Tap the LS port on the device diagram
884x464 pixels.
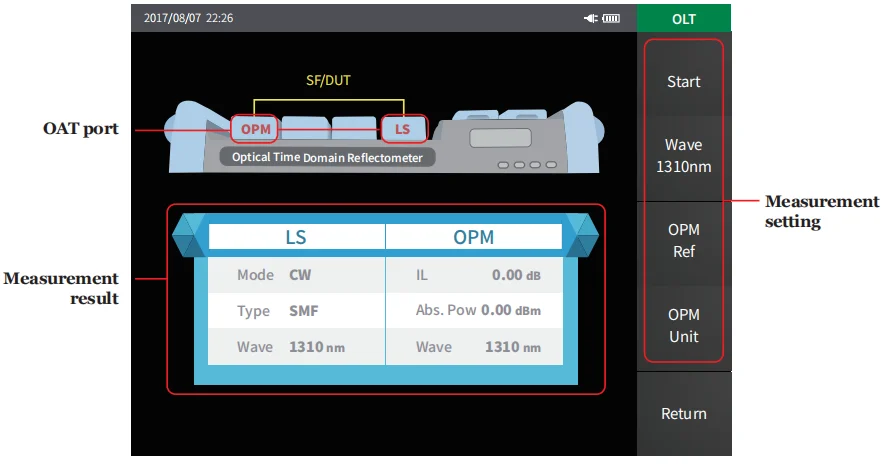pos(404,129)
